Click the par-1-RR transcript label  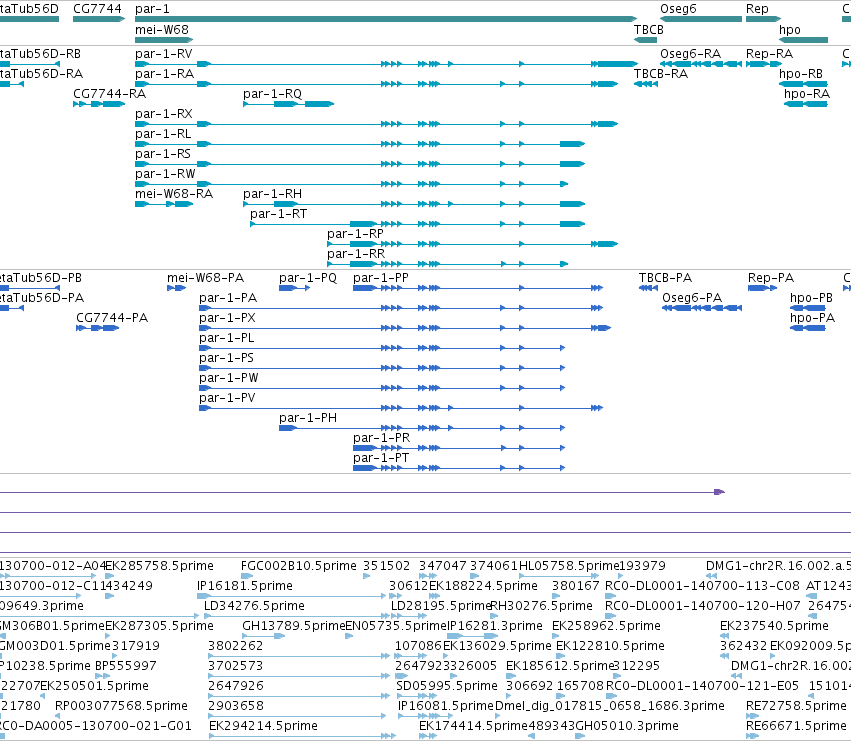[355, 254]
